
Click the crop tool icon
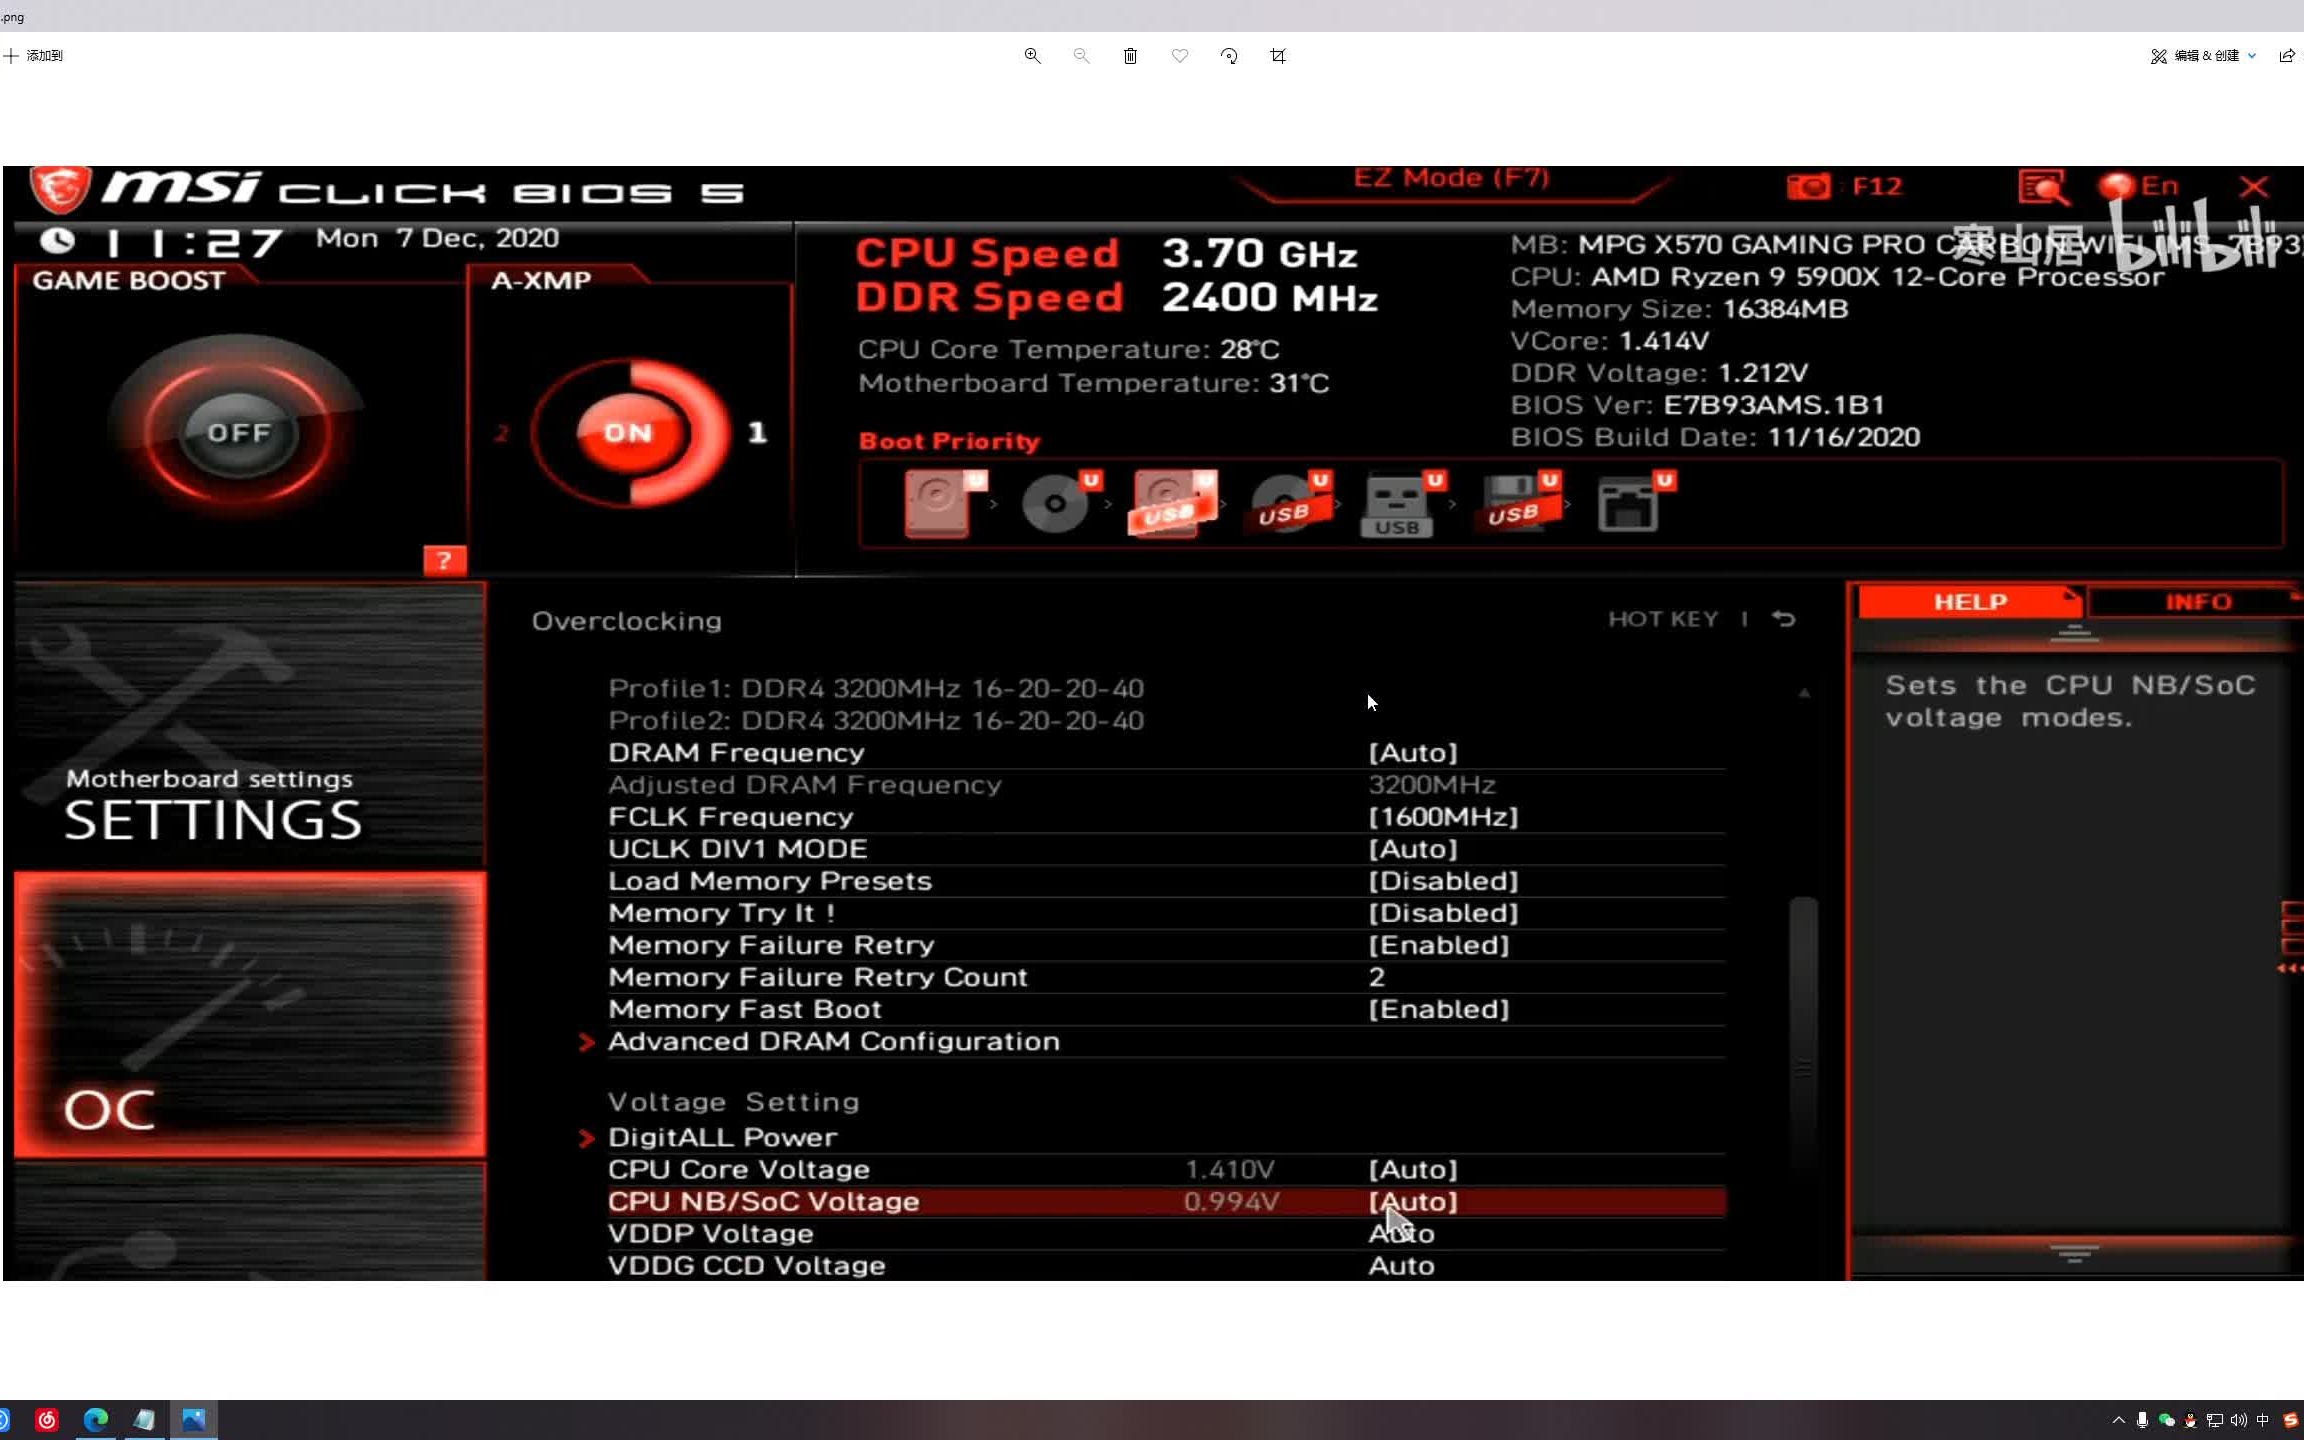click(x=1278, y=56)
